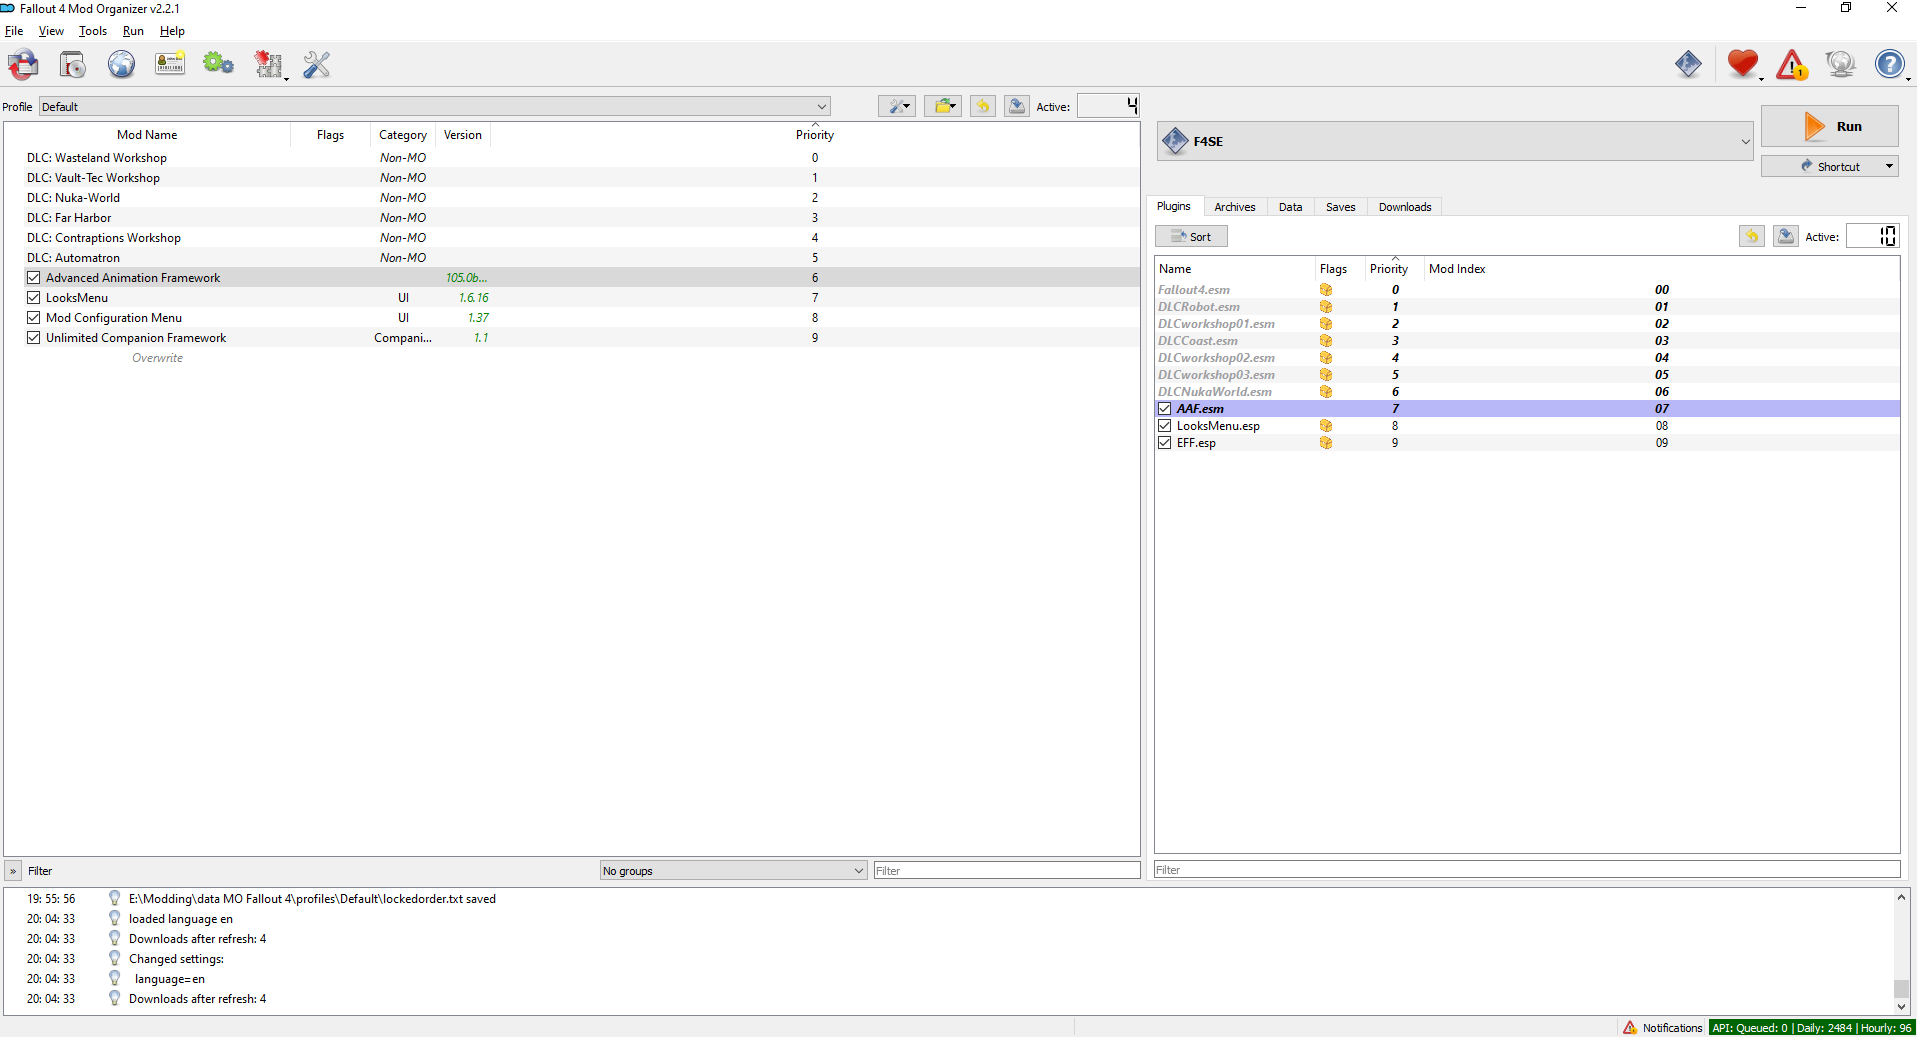The image size is (1917, 1037).
Task: Open the Run menu
Action: point(133,31)
